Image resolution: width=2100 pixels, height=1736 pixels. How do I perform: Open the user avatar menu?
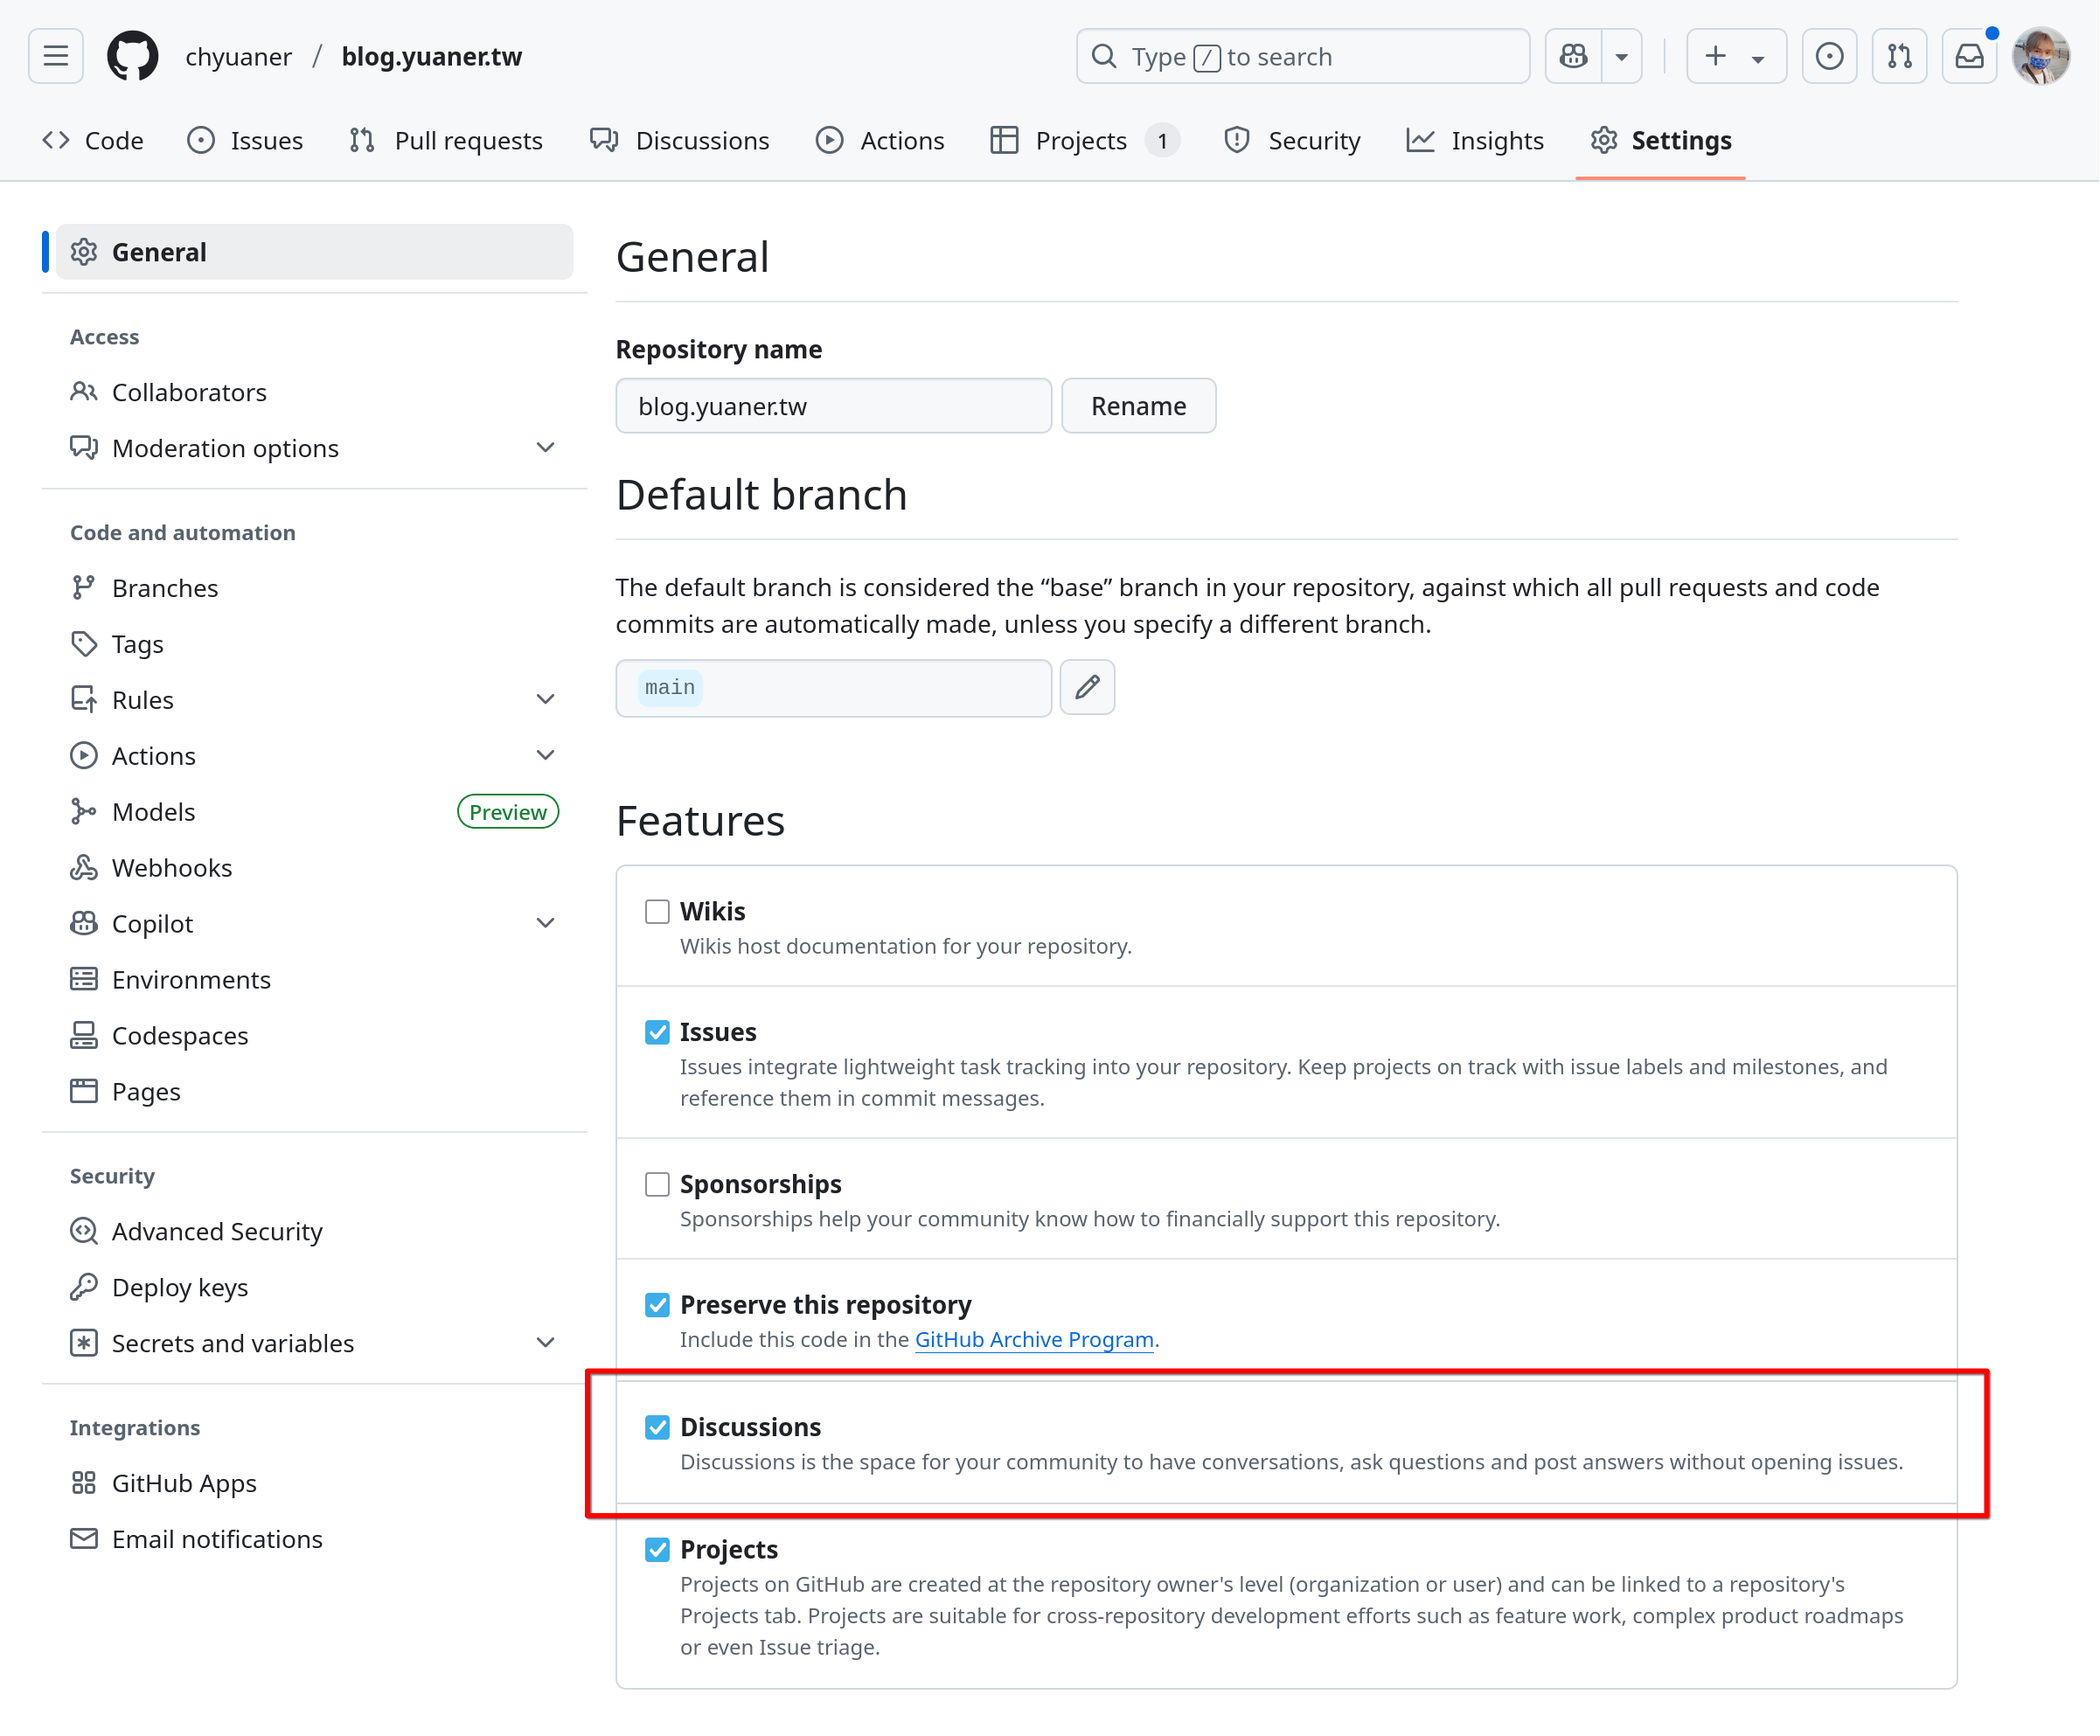[x=2041, y=56]
